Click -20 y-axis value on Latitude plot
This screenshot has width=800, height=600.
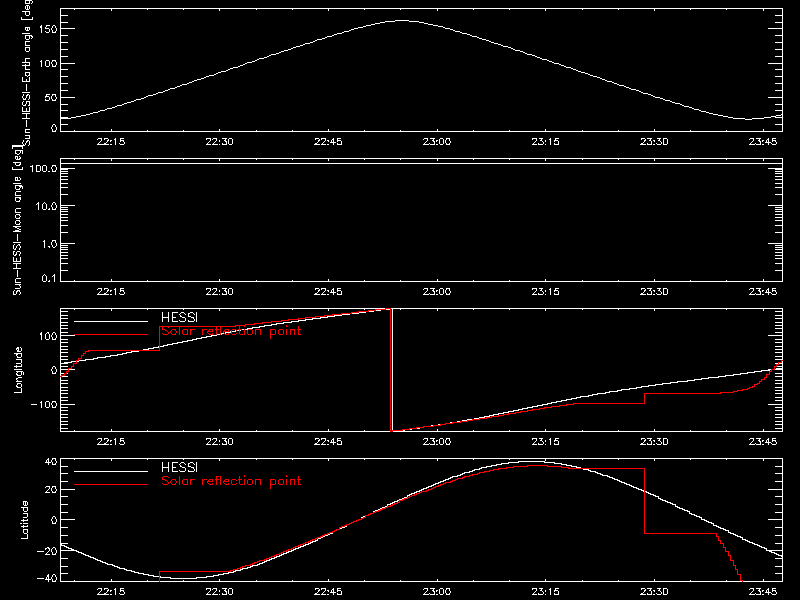click(47, 551)
